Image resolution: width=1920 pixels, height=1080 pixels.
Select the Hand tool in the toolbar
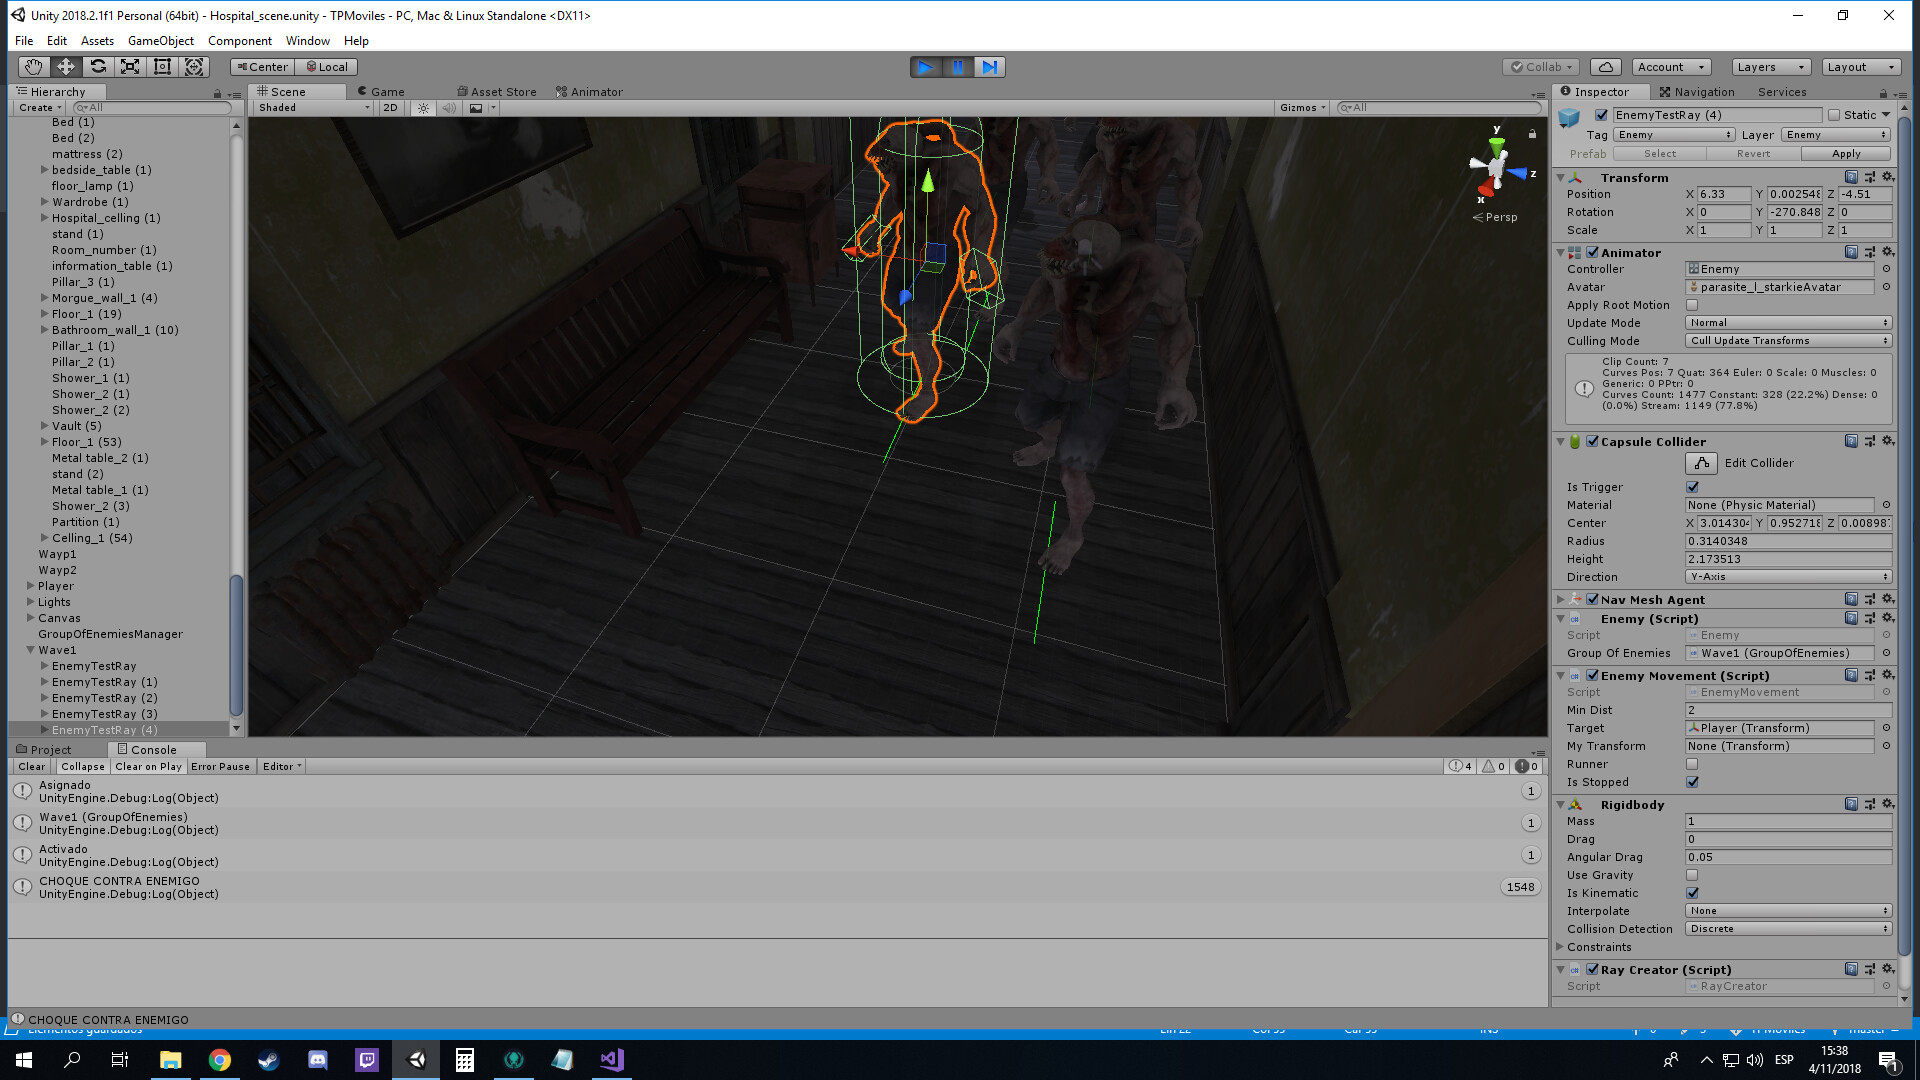pos(33,66)
